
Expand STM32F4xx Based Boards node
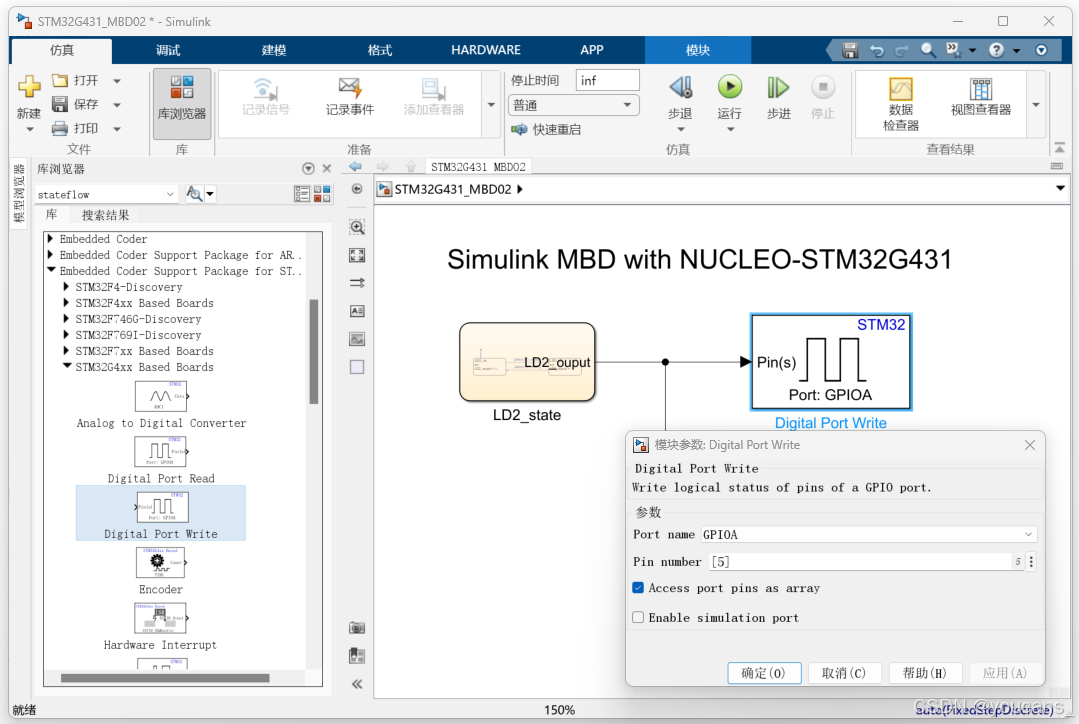66,303
